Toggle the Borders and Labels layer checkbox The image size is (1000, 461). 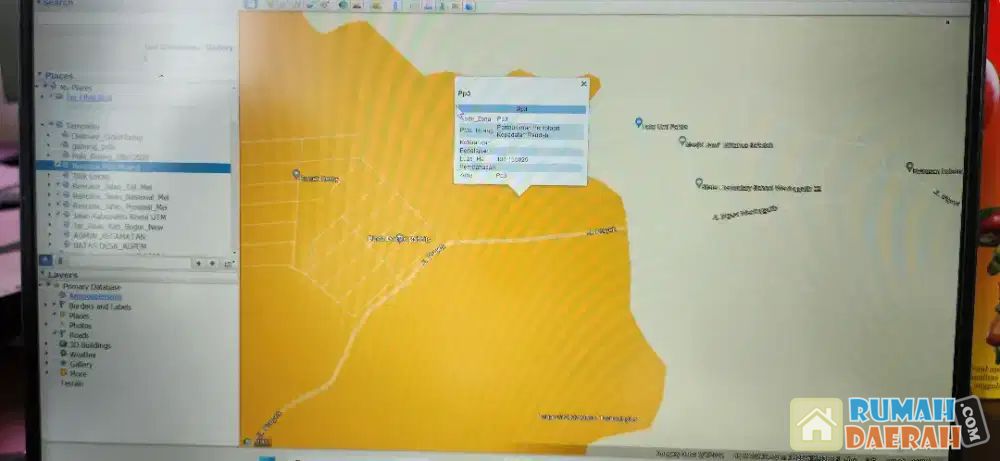point(56,306)
